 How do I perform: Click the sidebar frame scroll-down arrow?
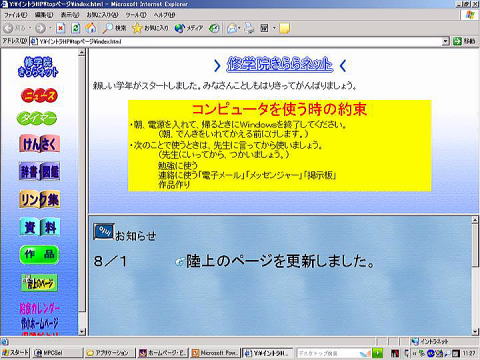(x=82, y=332)
